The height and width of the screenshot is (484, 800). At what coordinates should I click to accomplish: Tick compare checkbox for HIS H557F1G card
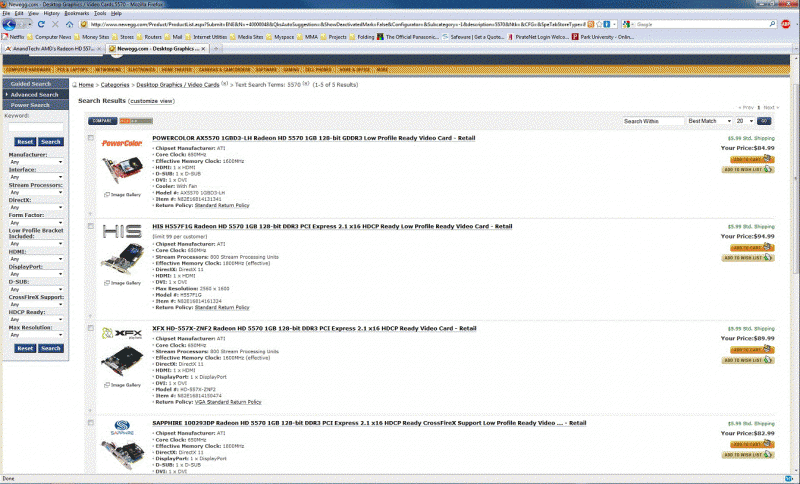pyautogui.click(x=91, y=226)
